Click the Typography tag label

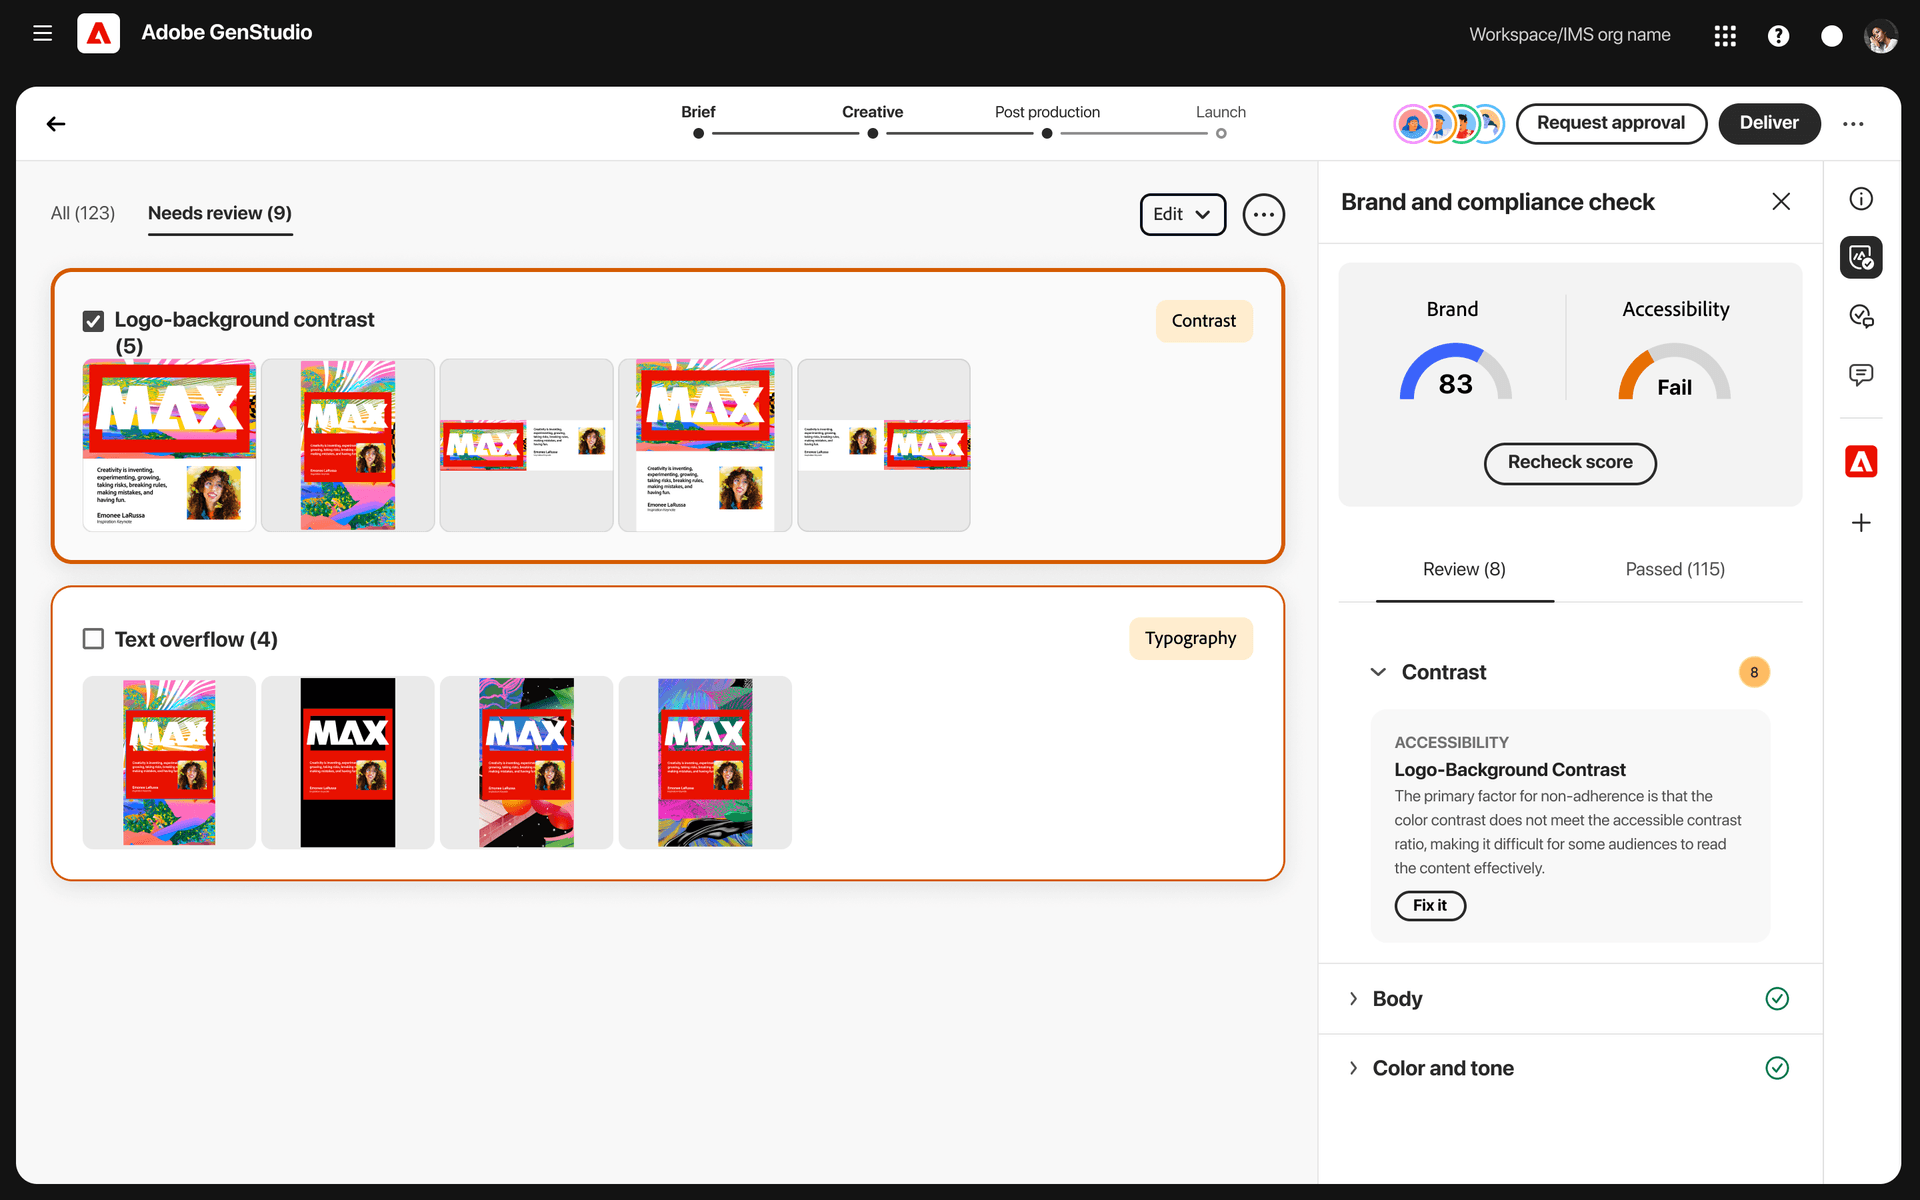pyautogui.click(x=1190, y=639)
